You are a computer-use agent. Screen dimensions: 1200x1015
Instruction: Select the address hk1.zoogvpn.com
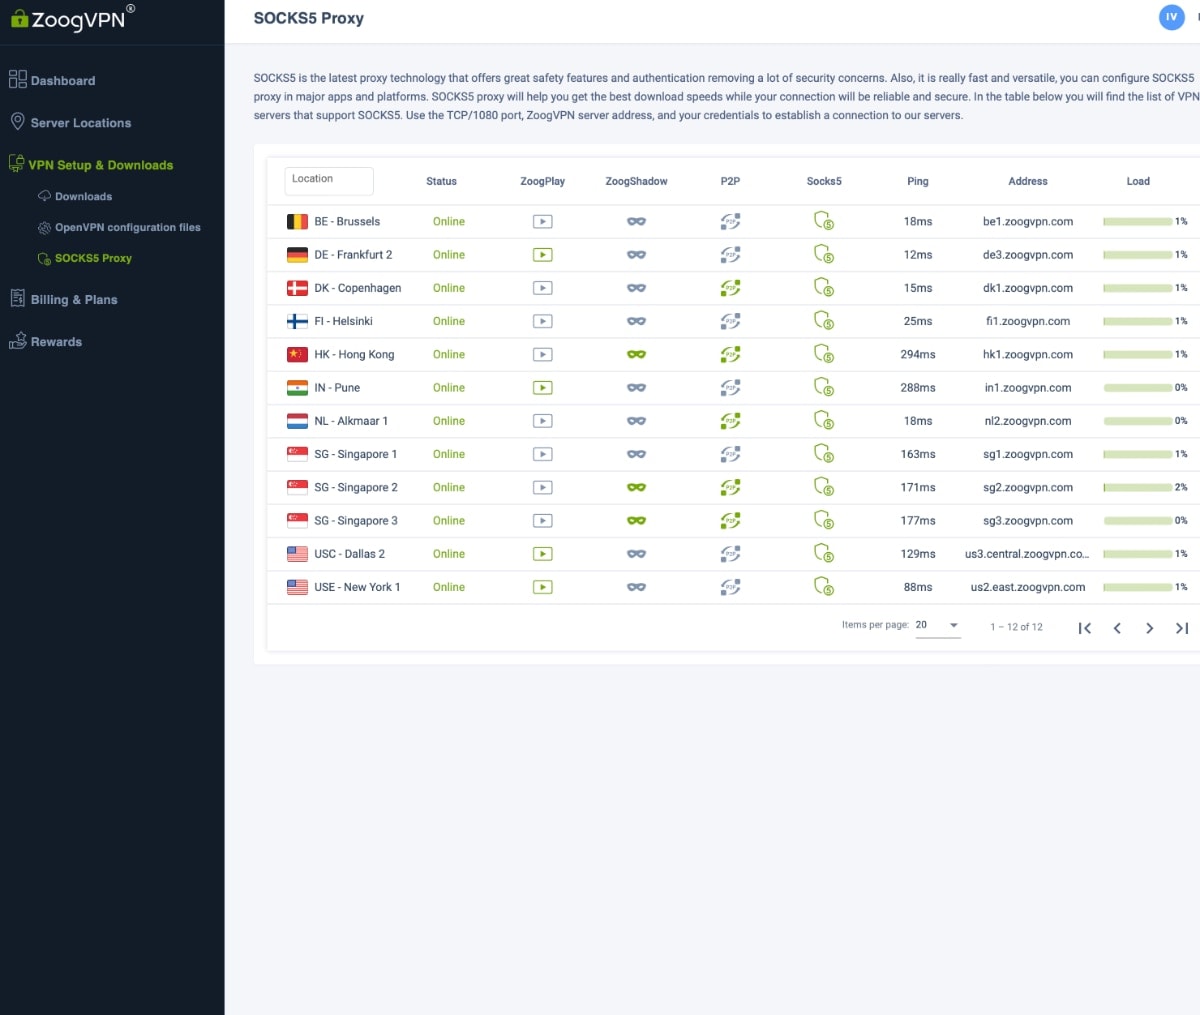click(x=1028, y=355)
